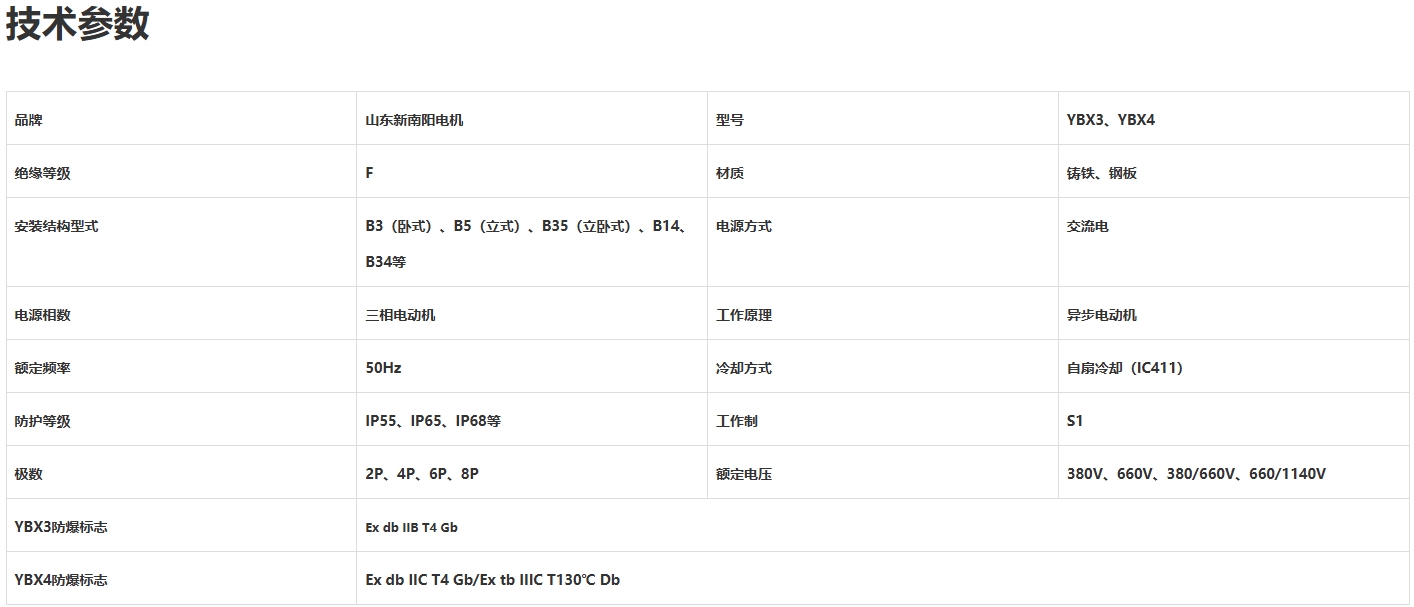Click the 三相电动机 value cell
Screen dimensions: 1414x607
(x=400, y=315)
